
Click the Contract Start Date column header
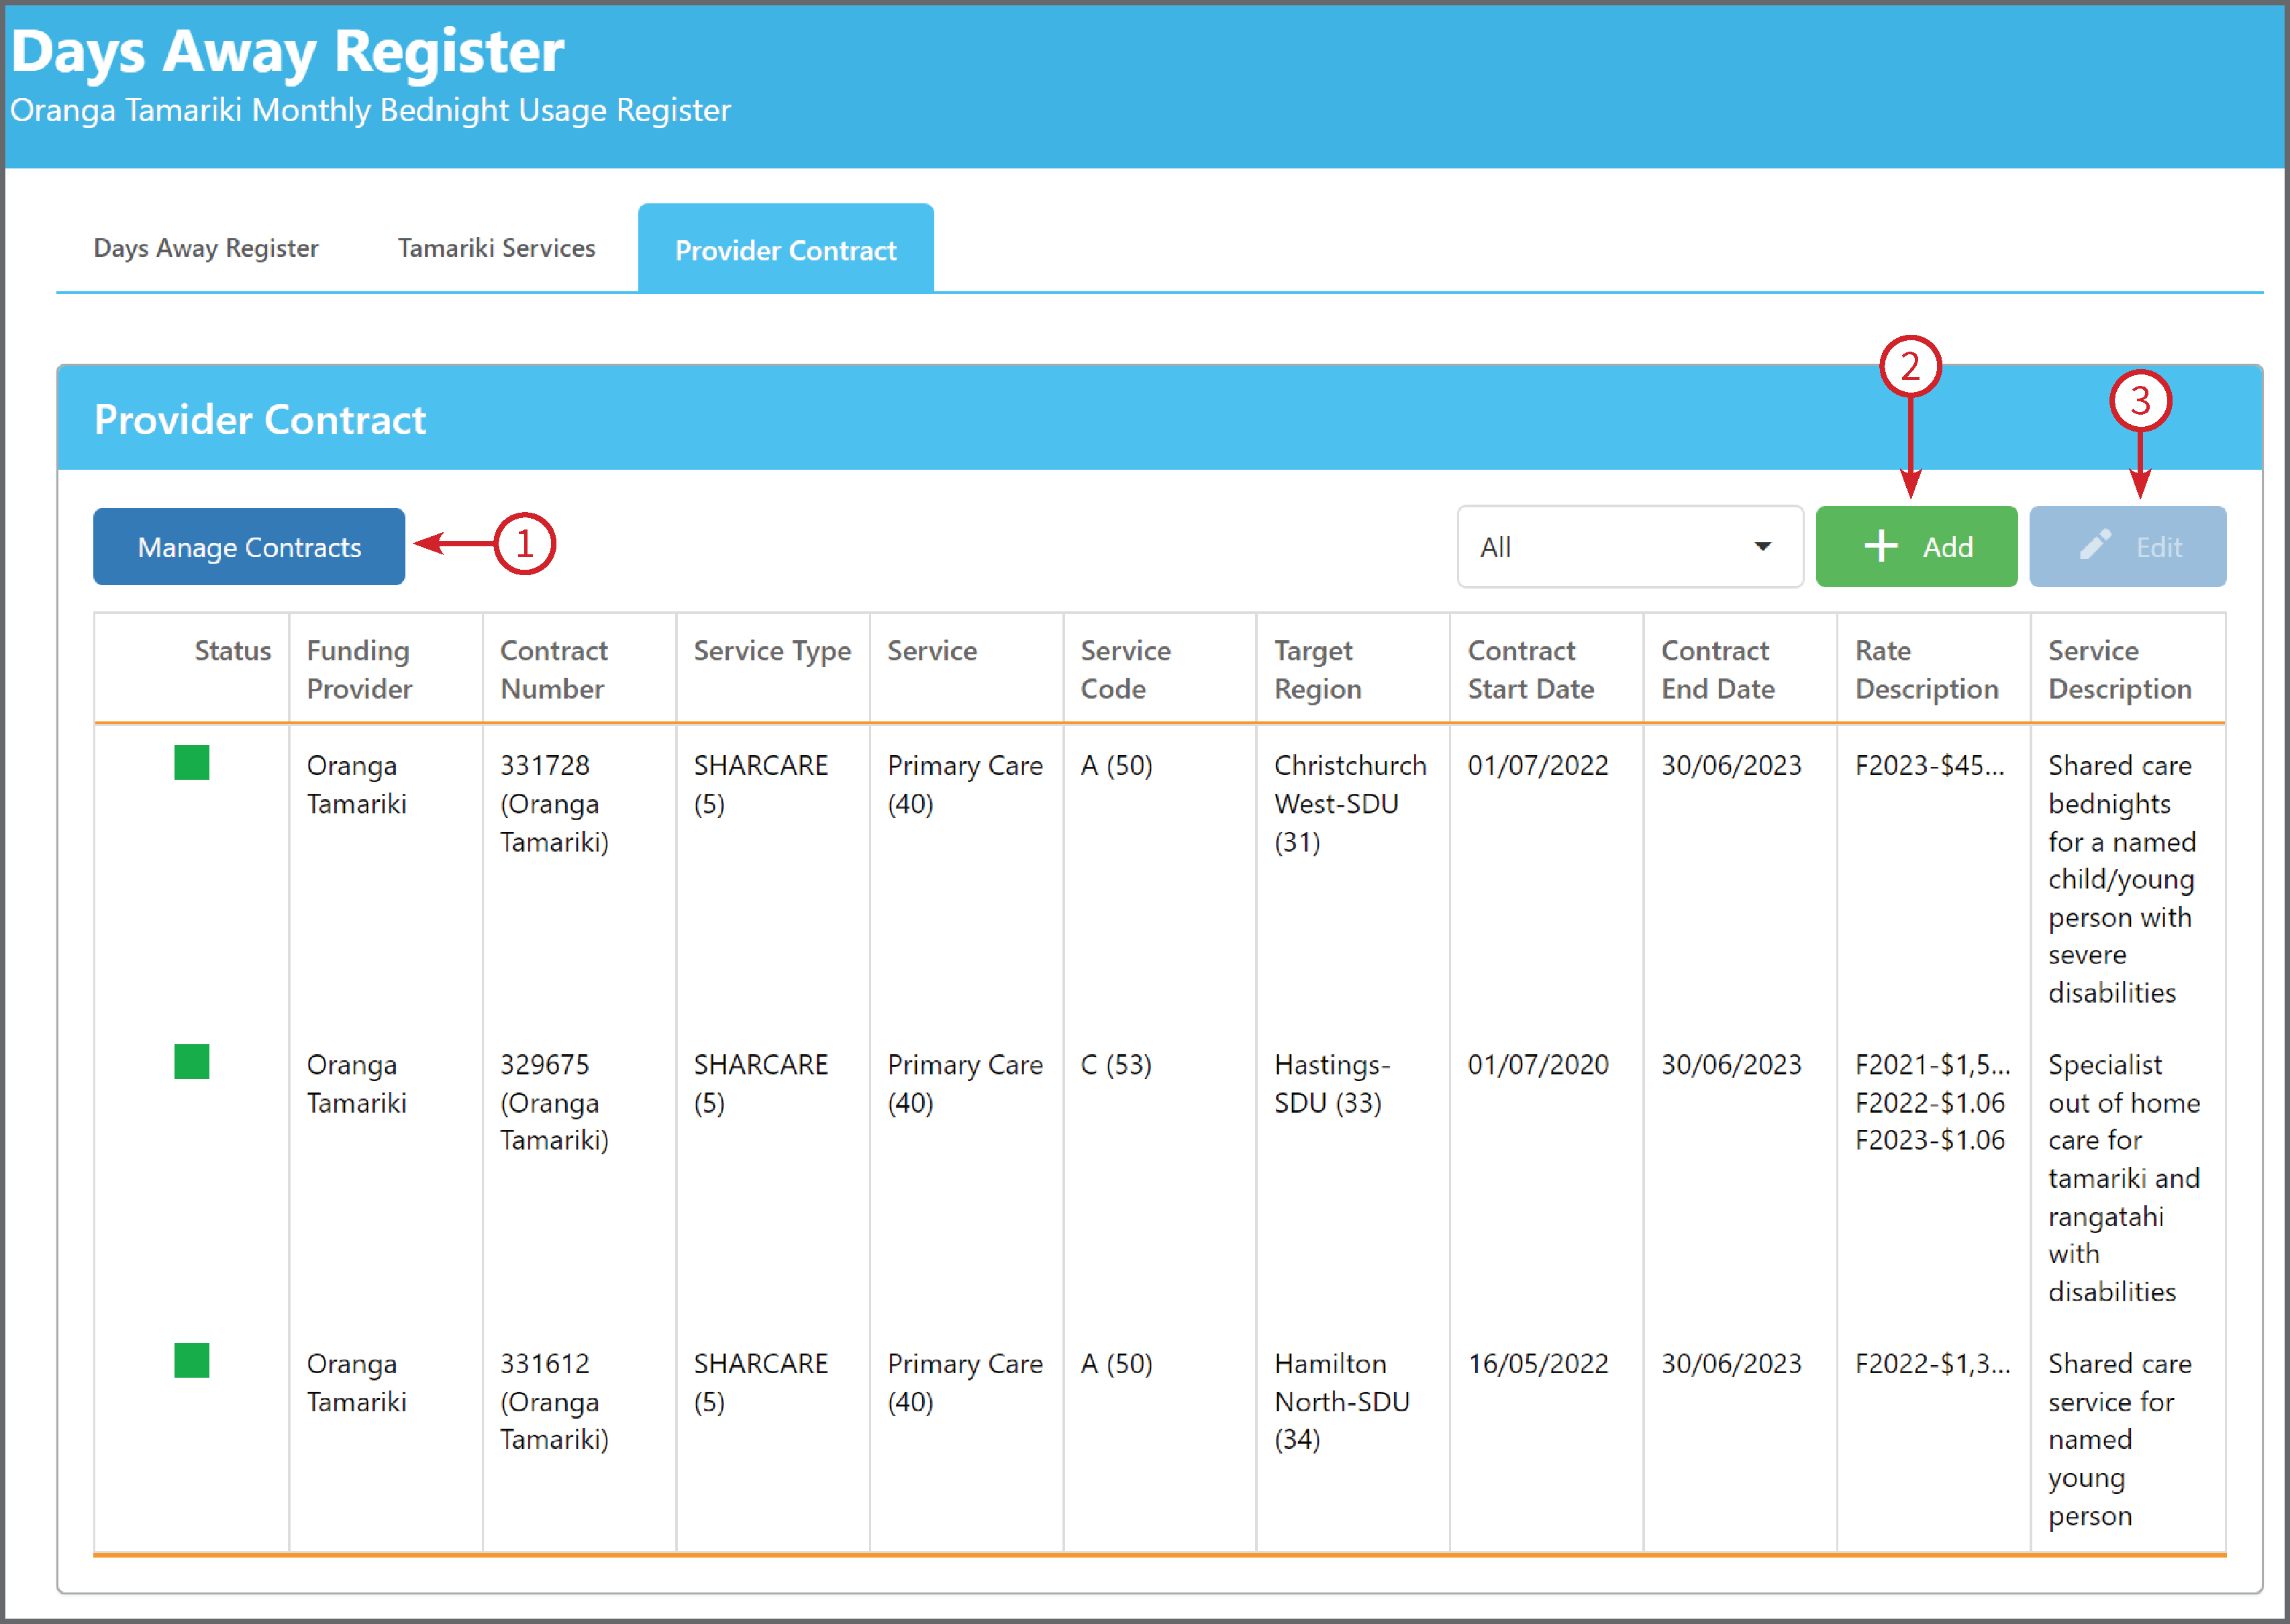pos(1530,669)
